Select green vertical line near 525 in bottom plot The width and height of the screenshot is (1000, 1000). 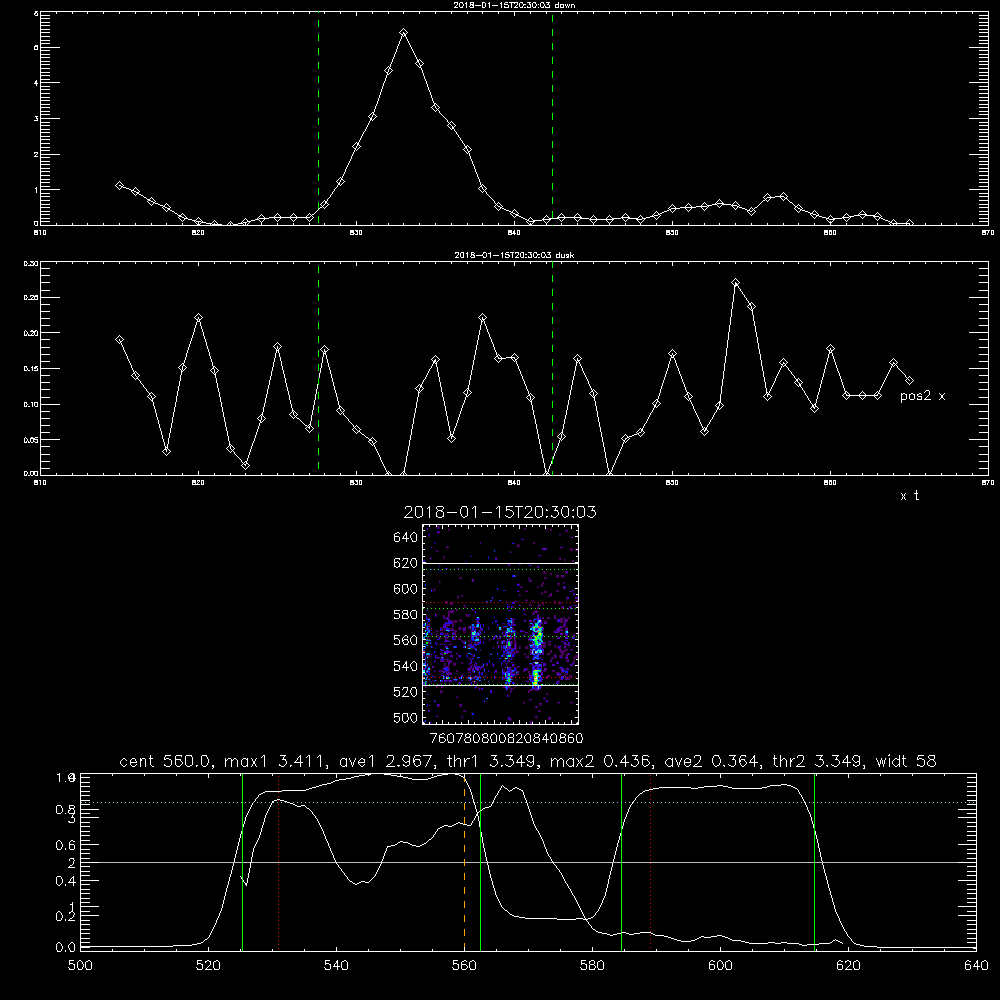click(242, 862)
